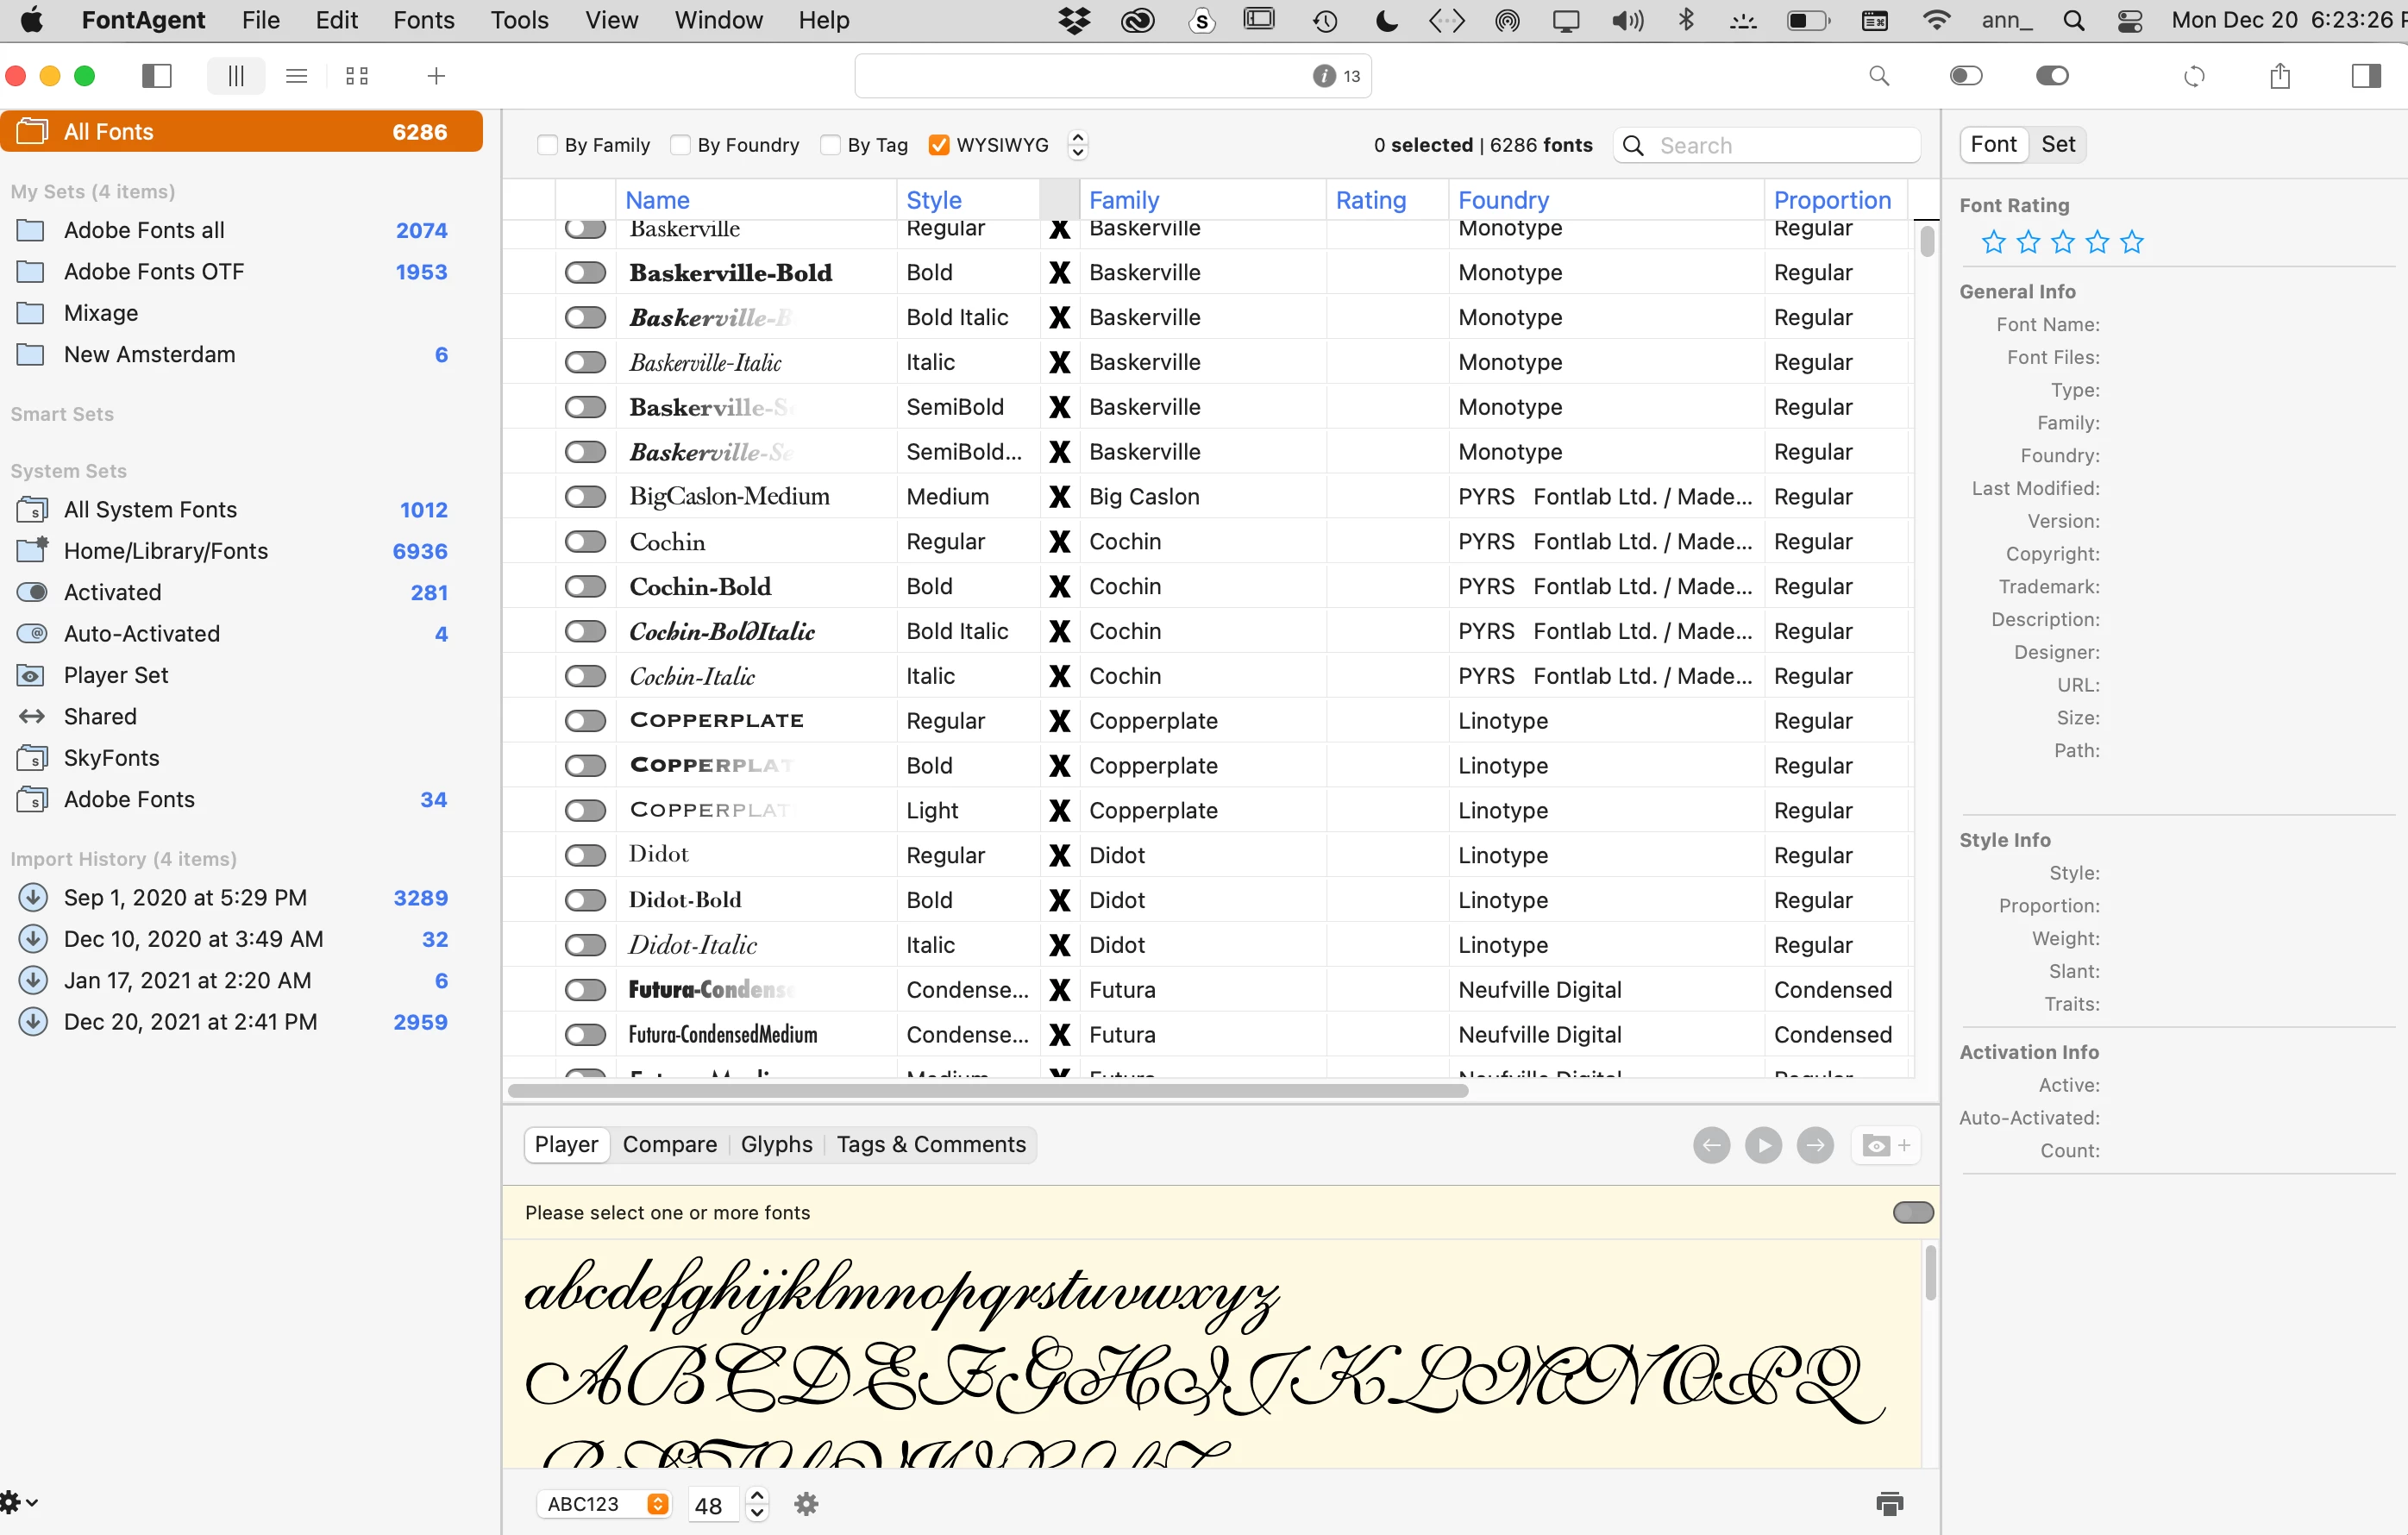This screenshot has width=2408, height=1535.
Task: Click the share export toolbar icon
Action: (2280, 76)
